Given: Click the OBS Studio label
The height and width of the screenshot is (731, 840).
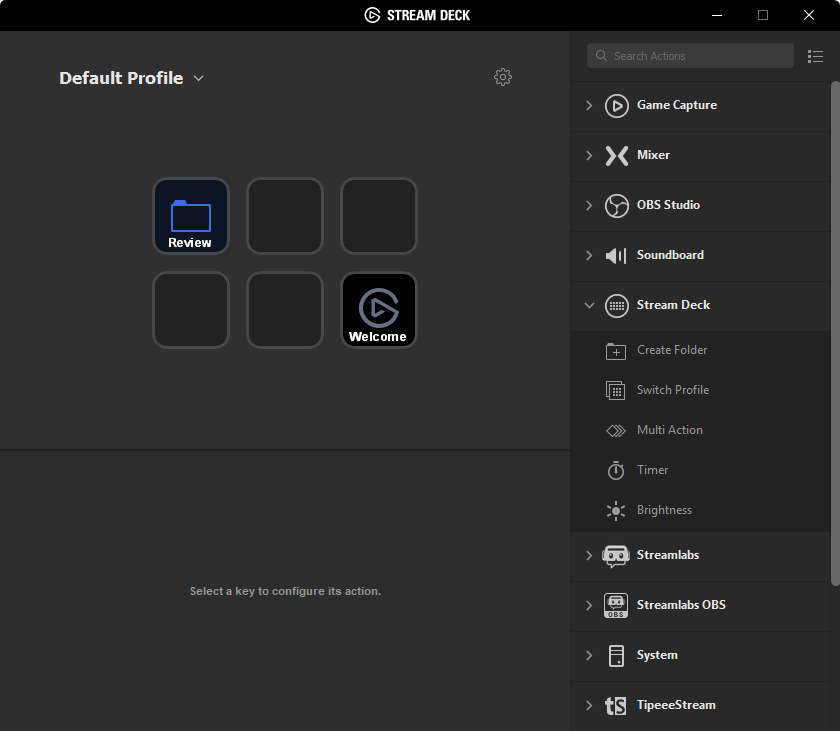Looking at the screenshot, I should point(668,205).
